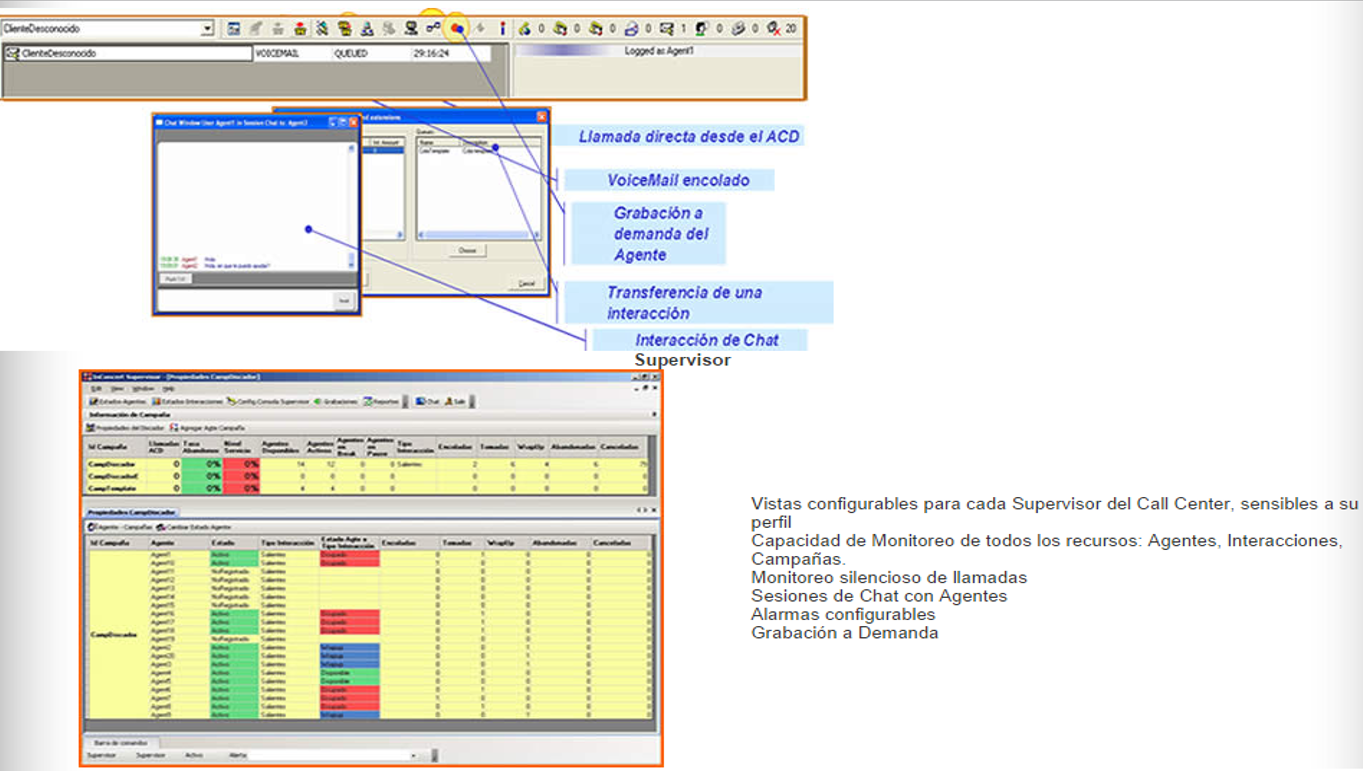The height and width of the screenshot is (771, 1363).
Task: Click Config Consola Supervisor toolbar item
Action: click(x=268, y=401)
